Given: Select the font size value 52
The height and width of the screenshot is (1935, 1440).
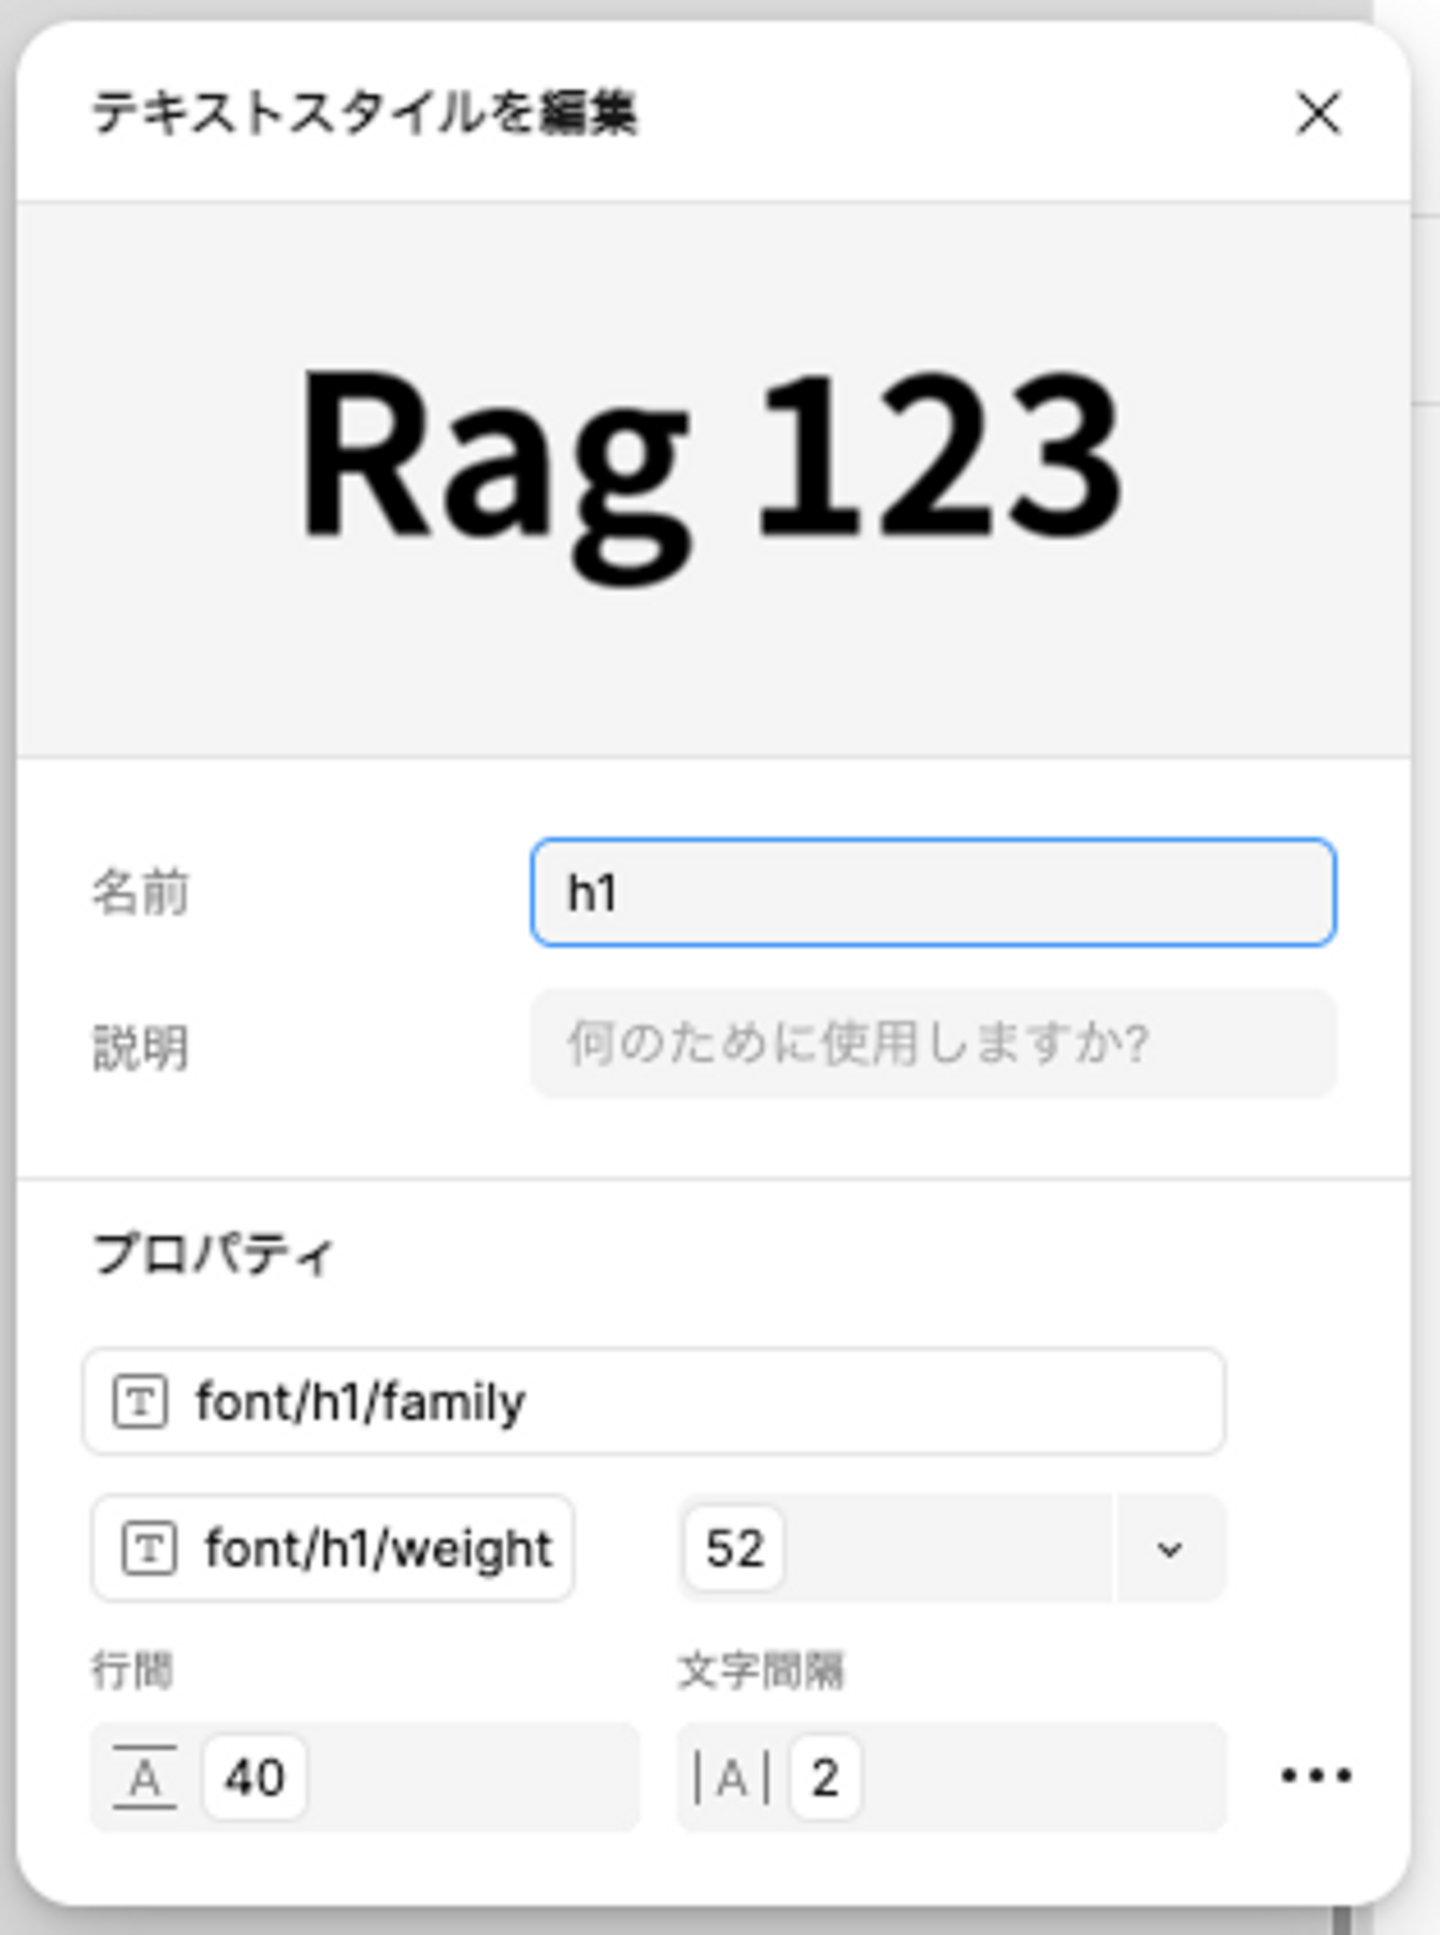Looking at the screenshot, I should (x=734, y=1548).
